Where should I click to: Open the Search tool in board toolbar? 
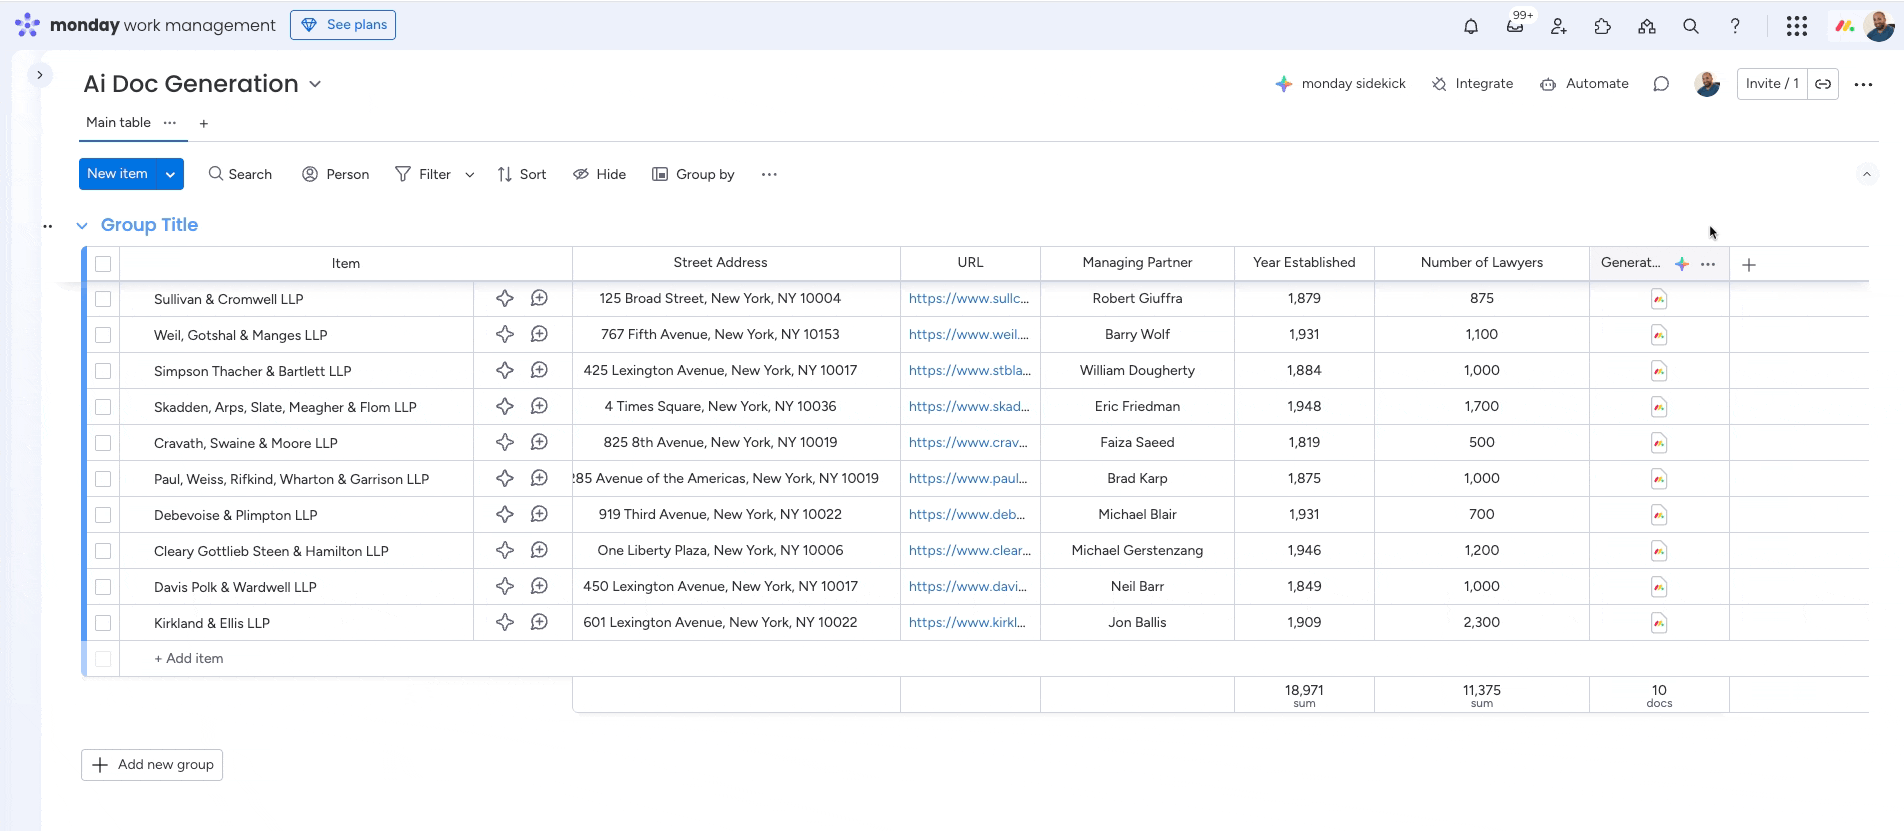(x=240, y=174)
